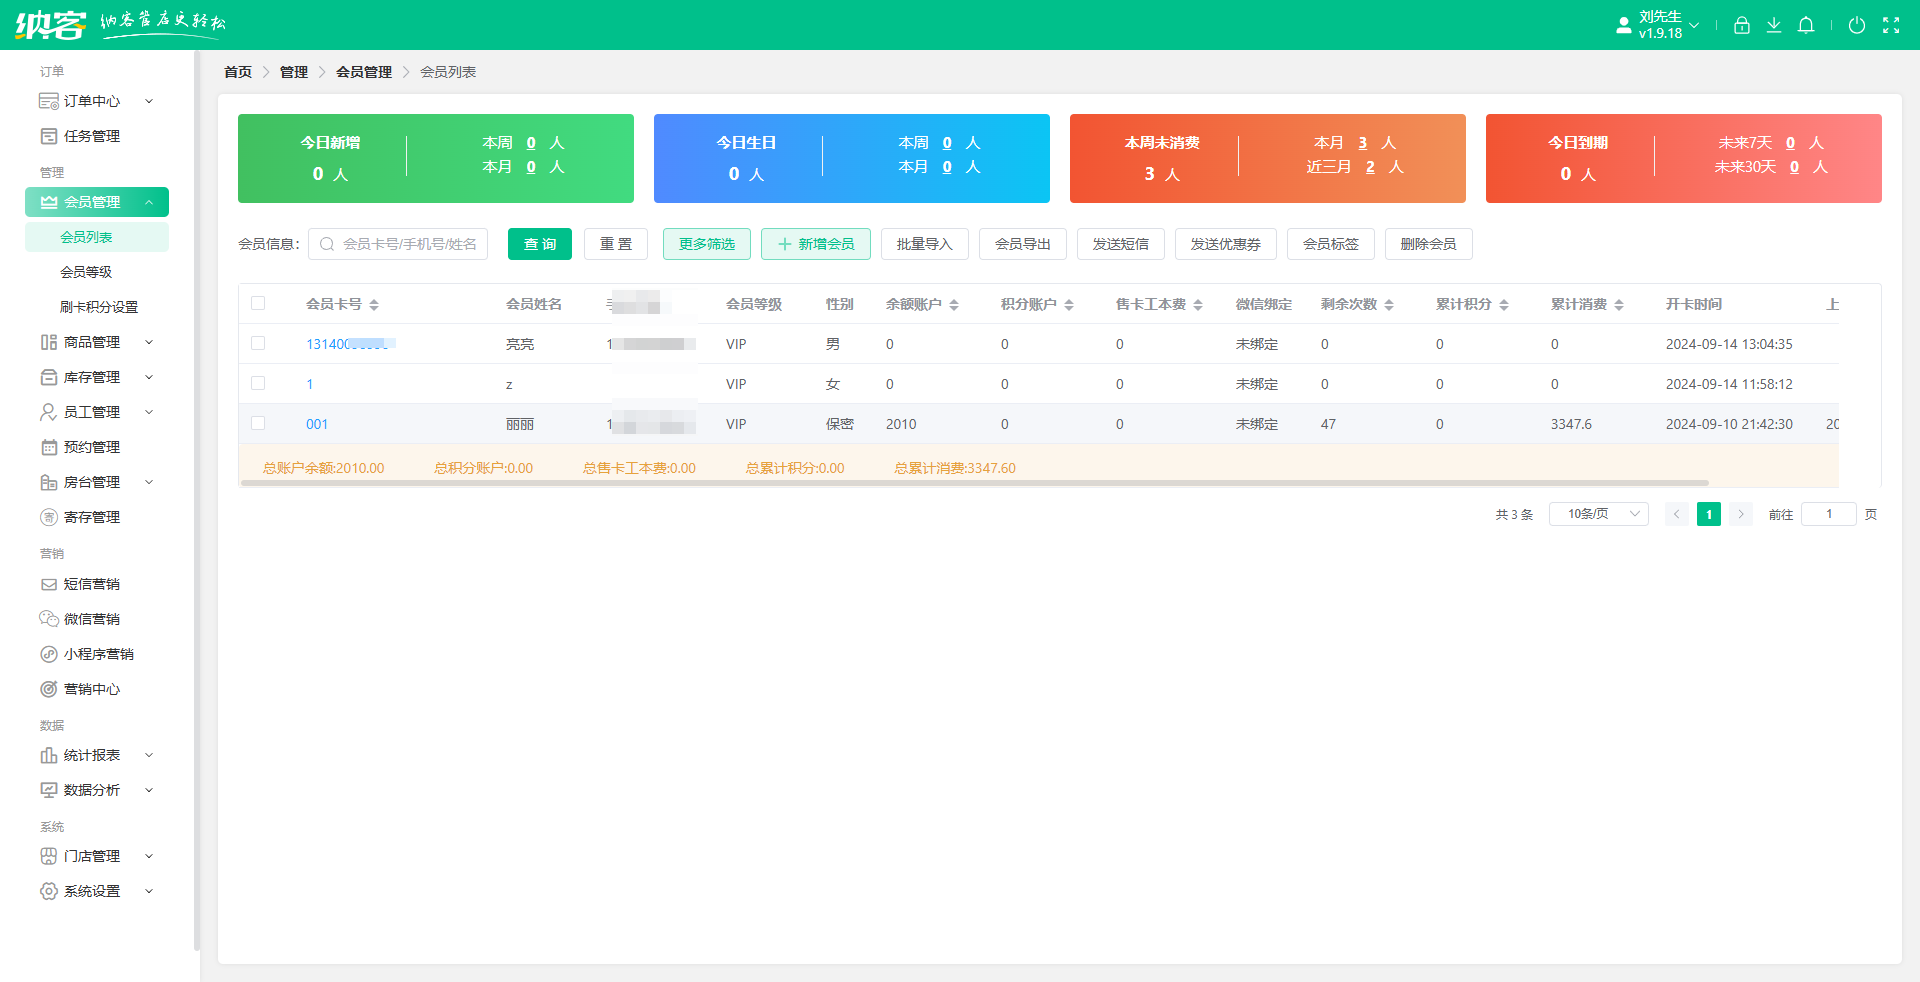Open 寄存管理 in the sidebar
This screenshot has width=1920, height=982.
92,517
